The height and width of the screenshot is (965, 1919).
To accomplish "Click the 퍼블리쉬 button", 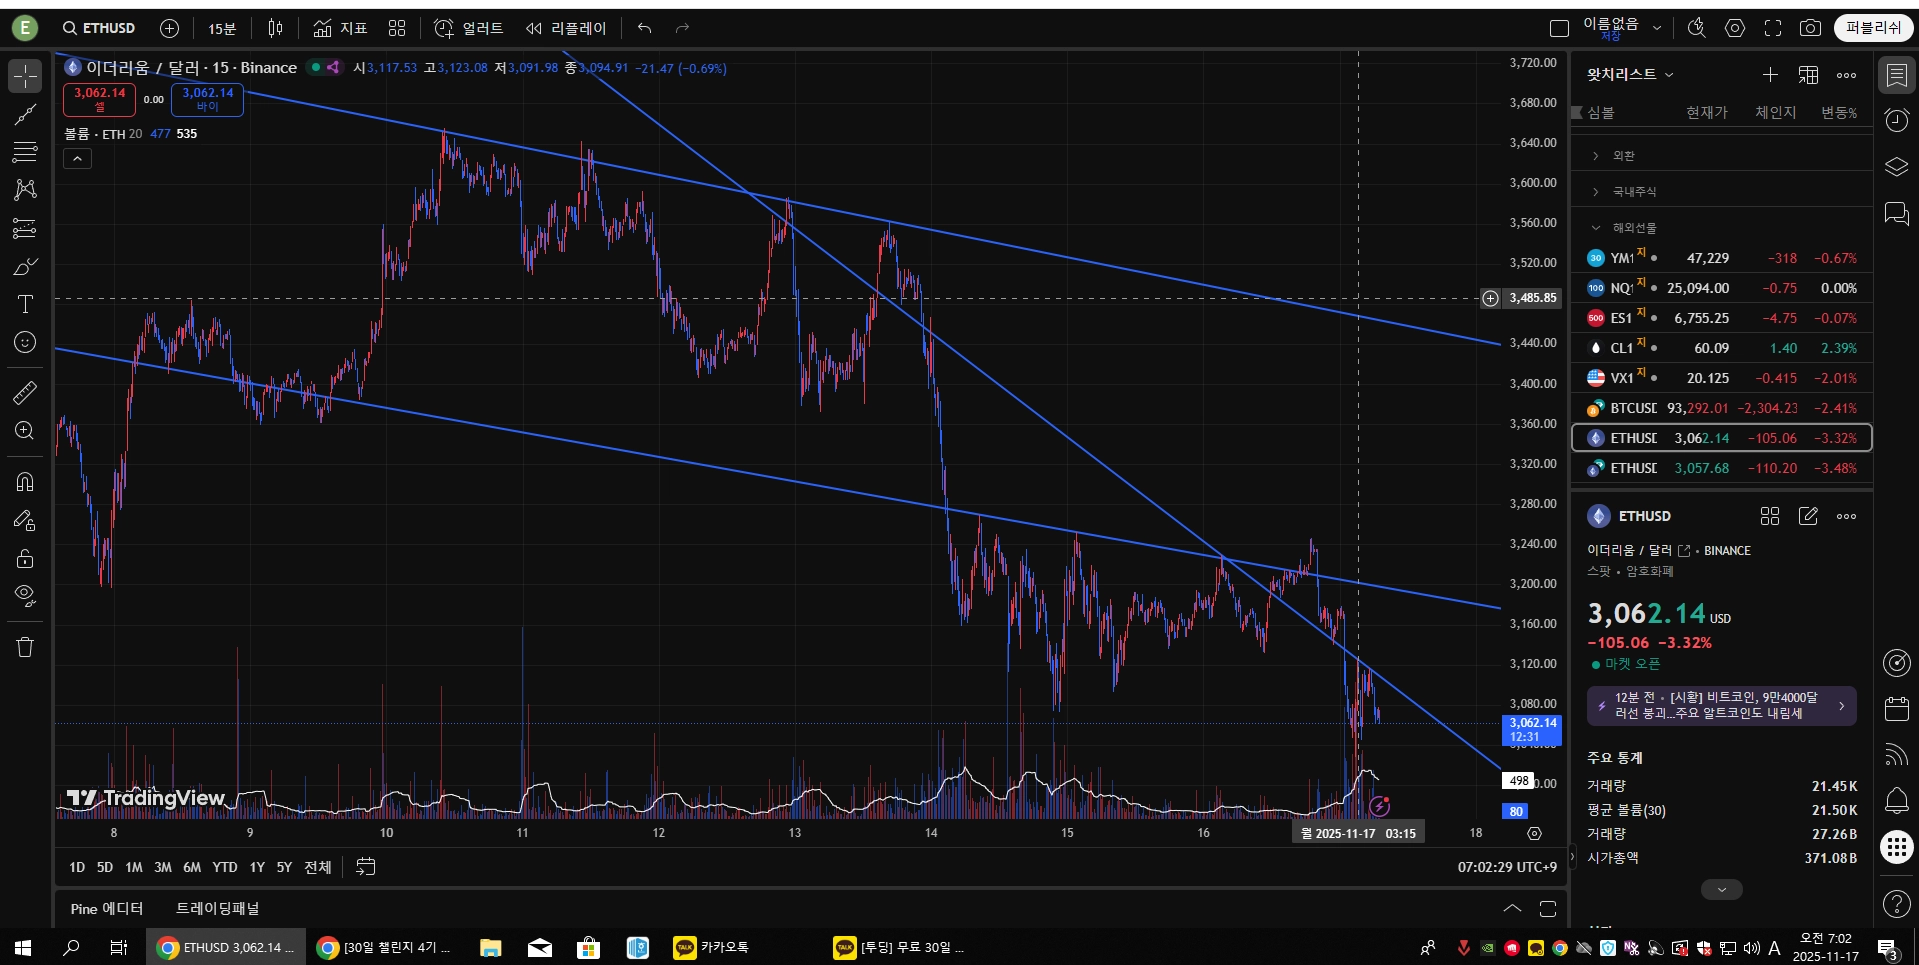I will pos(1873,28).
